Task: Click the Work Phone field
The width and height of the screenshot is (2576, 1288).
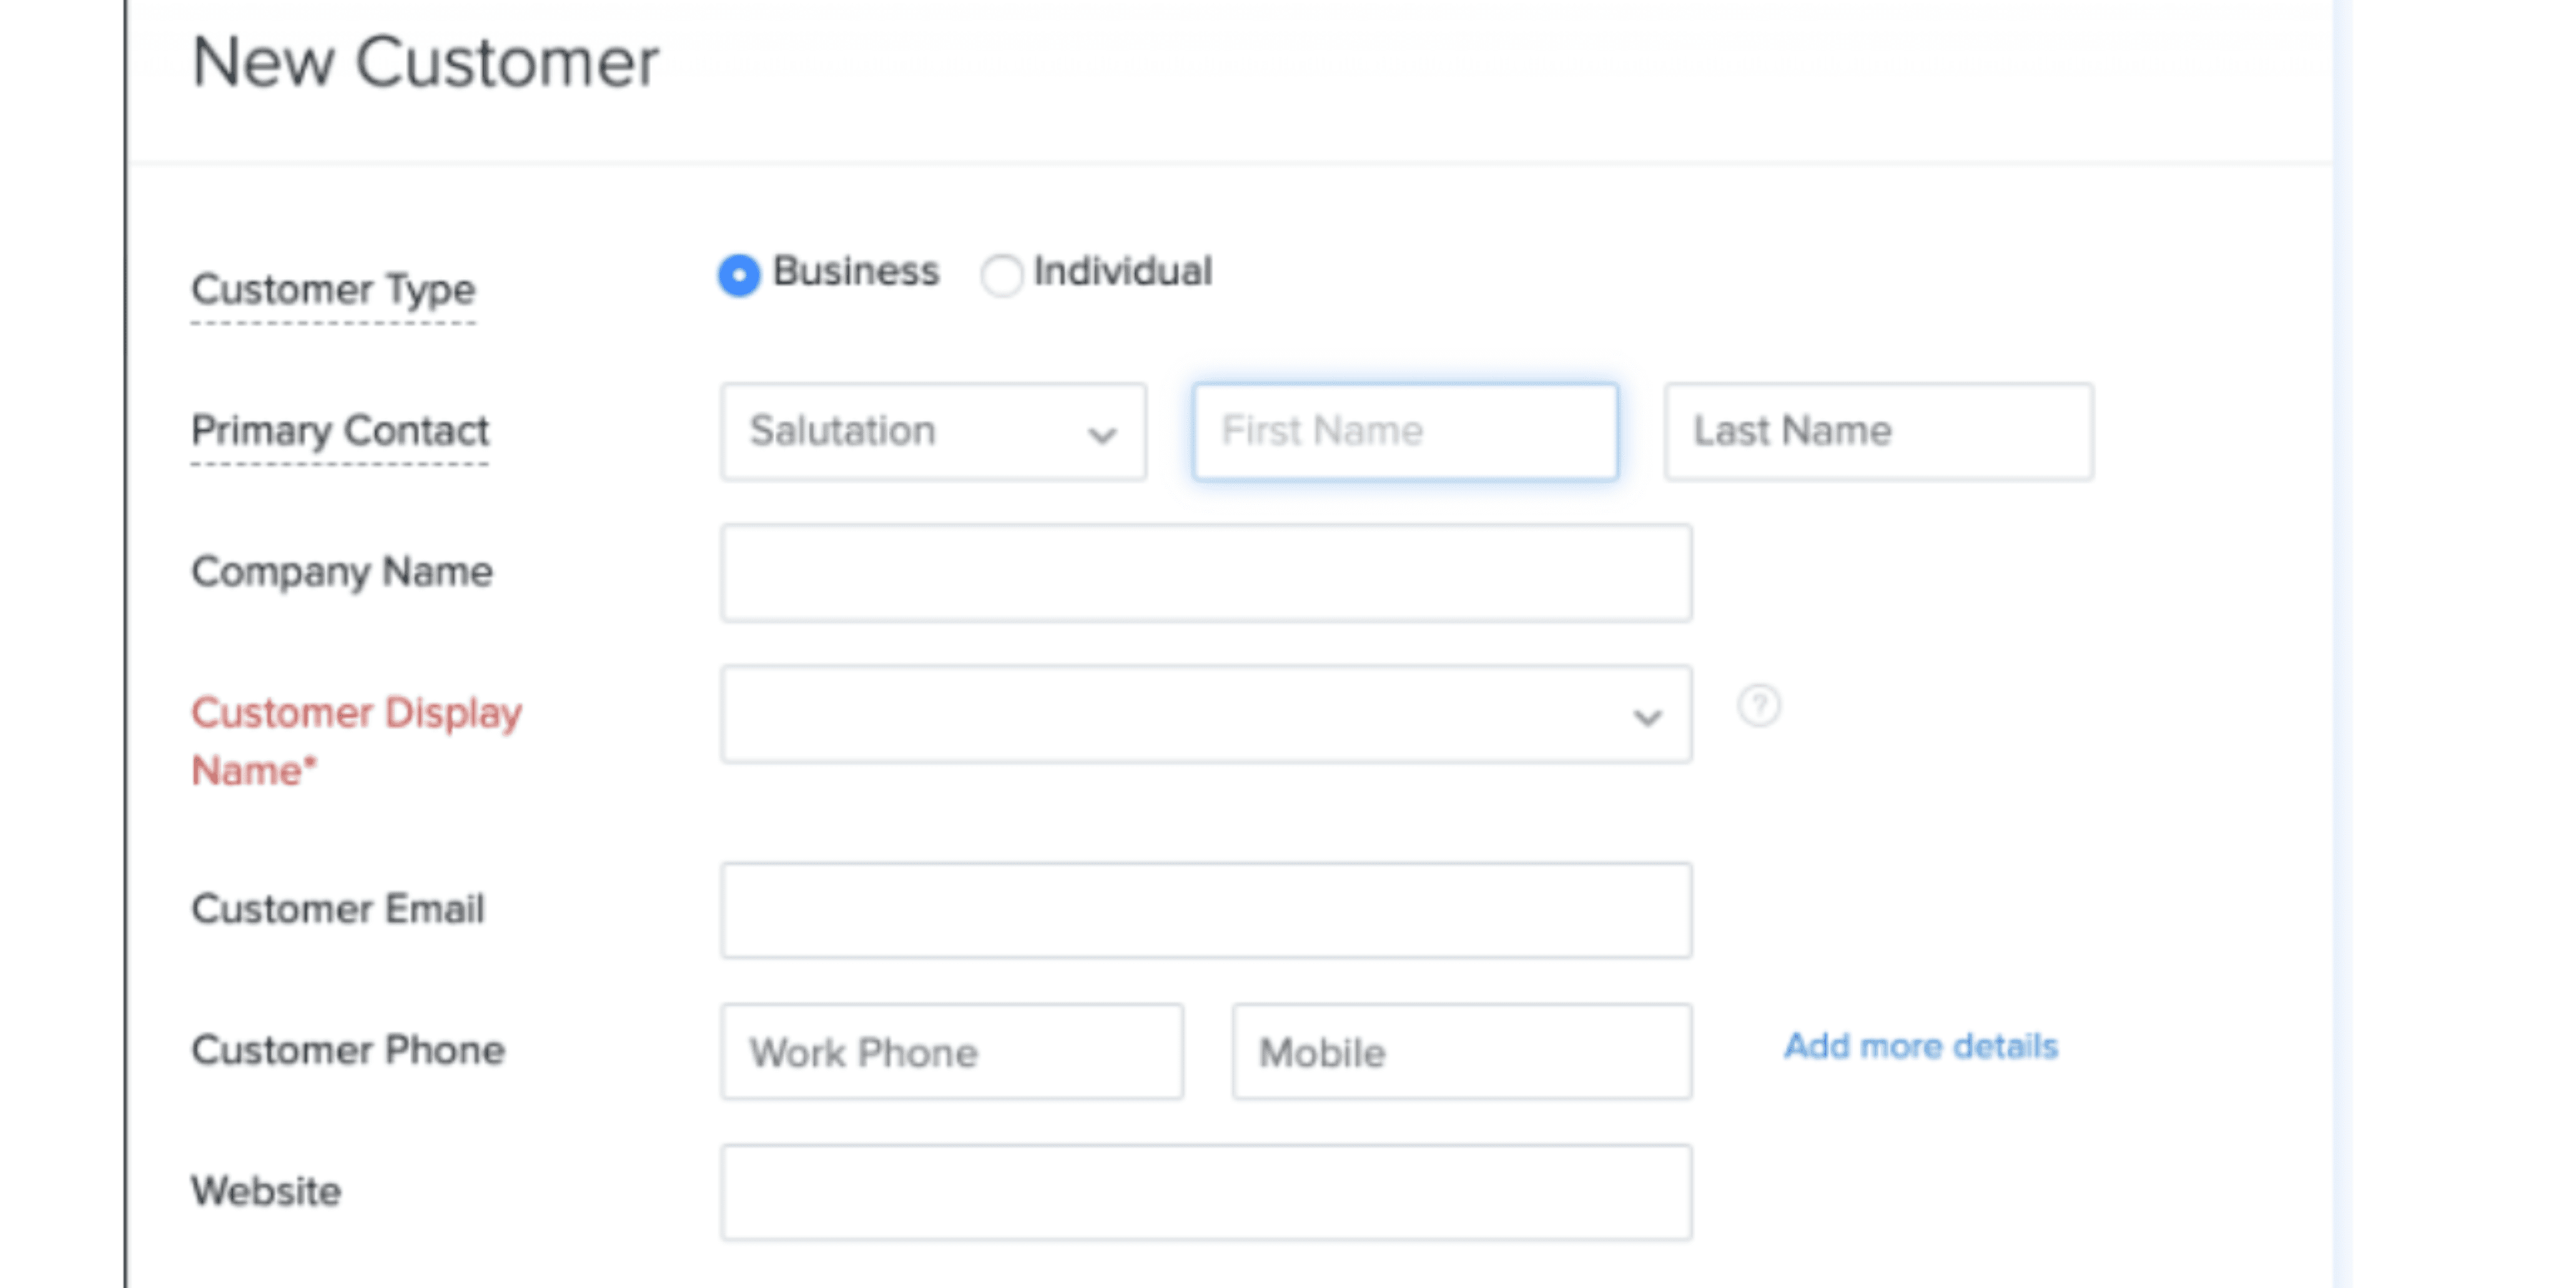Action: click(951, 1052)
